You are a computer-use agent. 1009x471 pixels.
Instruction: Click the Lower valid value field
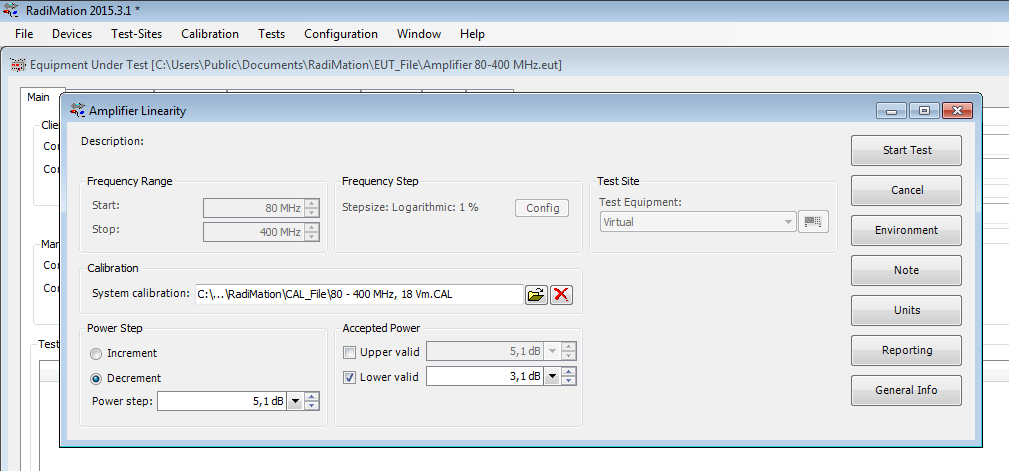485,377
